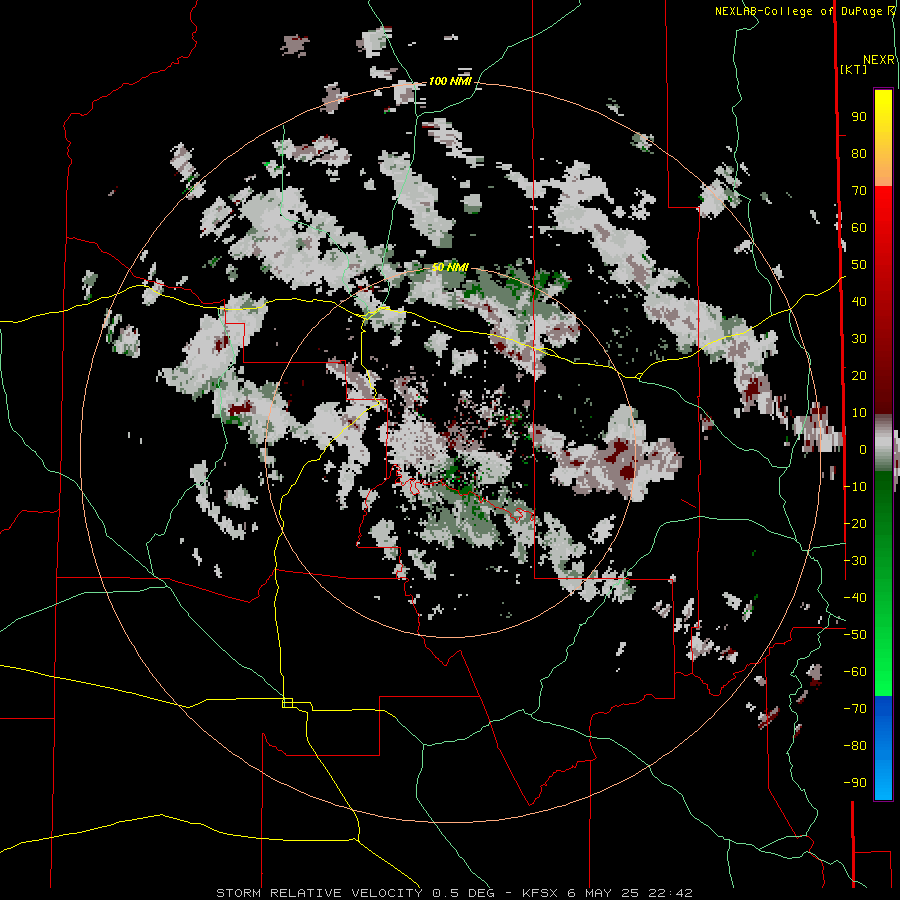
Task: Click the NEXR text above the color bar
Action: [x=879, y=60]
